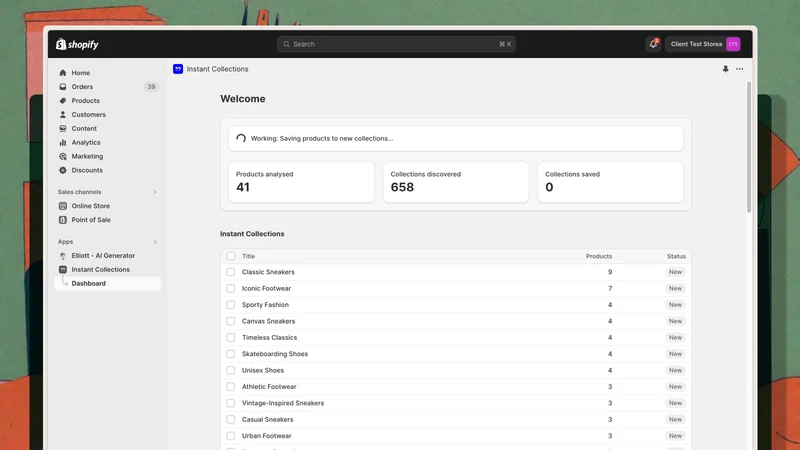
Task: Toggle the select-all checkbox in table header
Action: [x=231, y=256]
